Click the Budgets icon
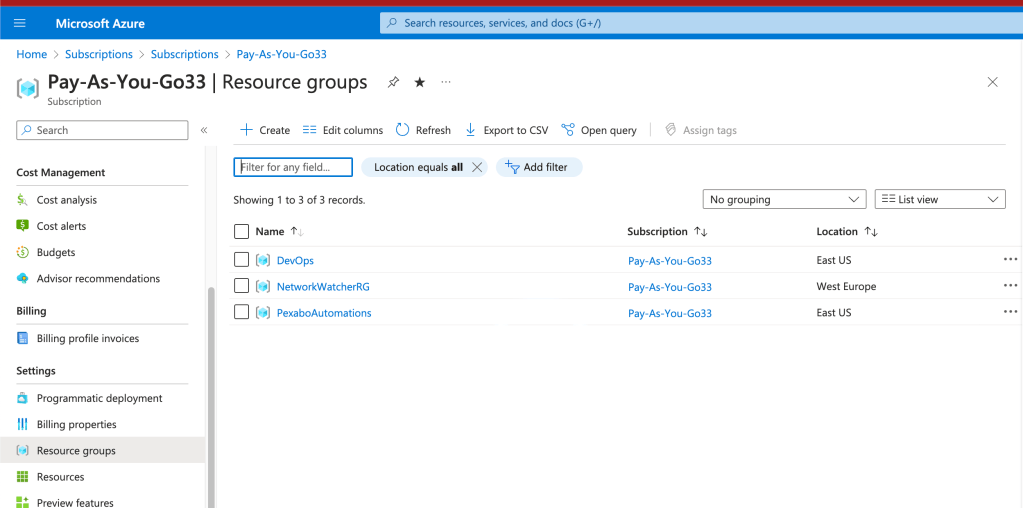Screen dimensions: 1023x508 [x=22, y=252]
